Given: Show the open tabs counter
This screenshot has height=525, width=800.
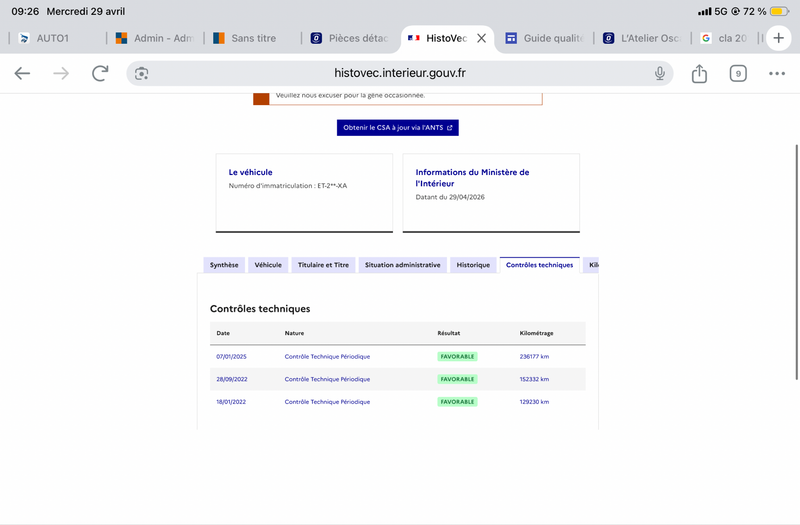Looking at the screenshot, I should click(x=738, y=73).
